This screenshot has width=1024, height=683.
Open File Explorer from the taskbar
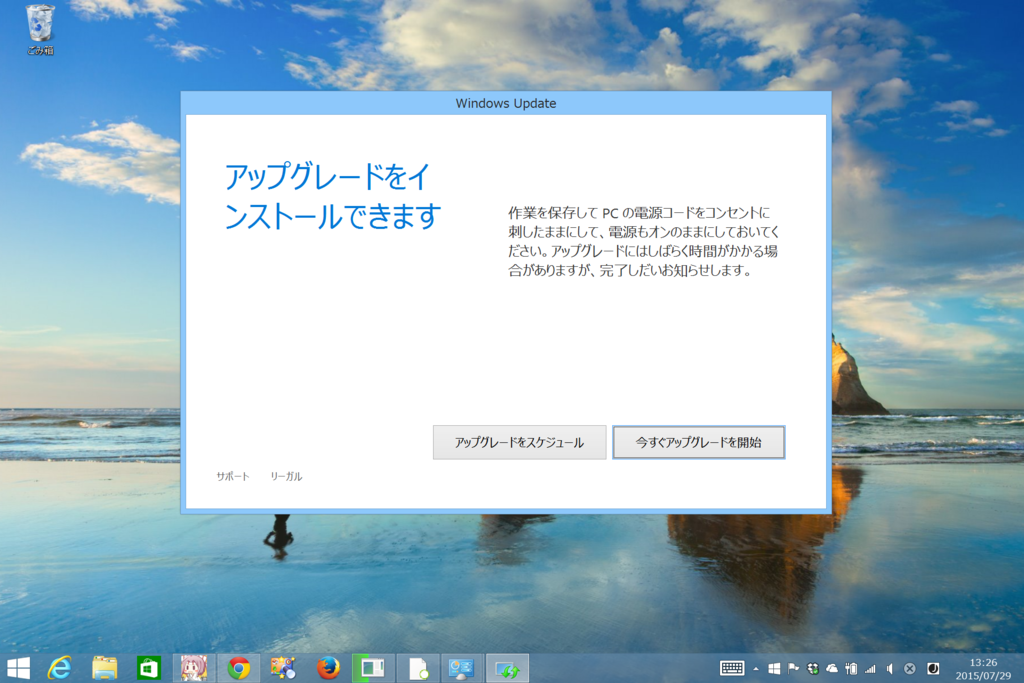coord(104,668)
